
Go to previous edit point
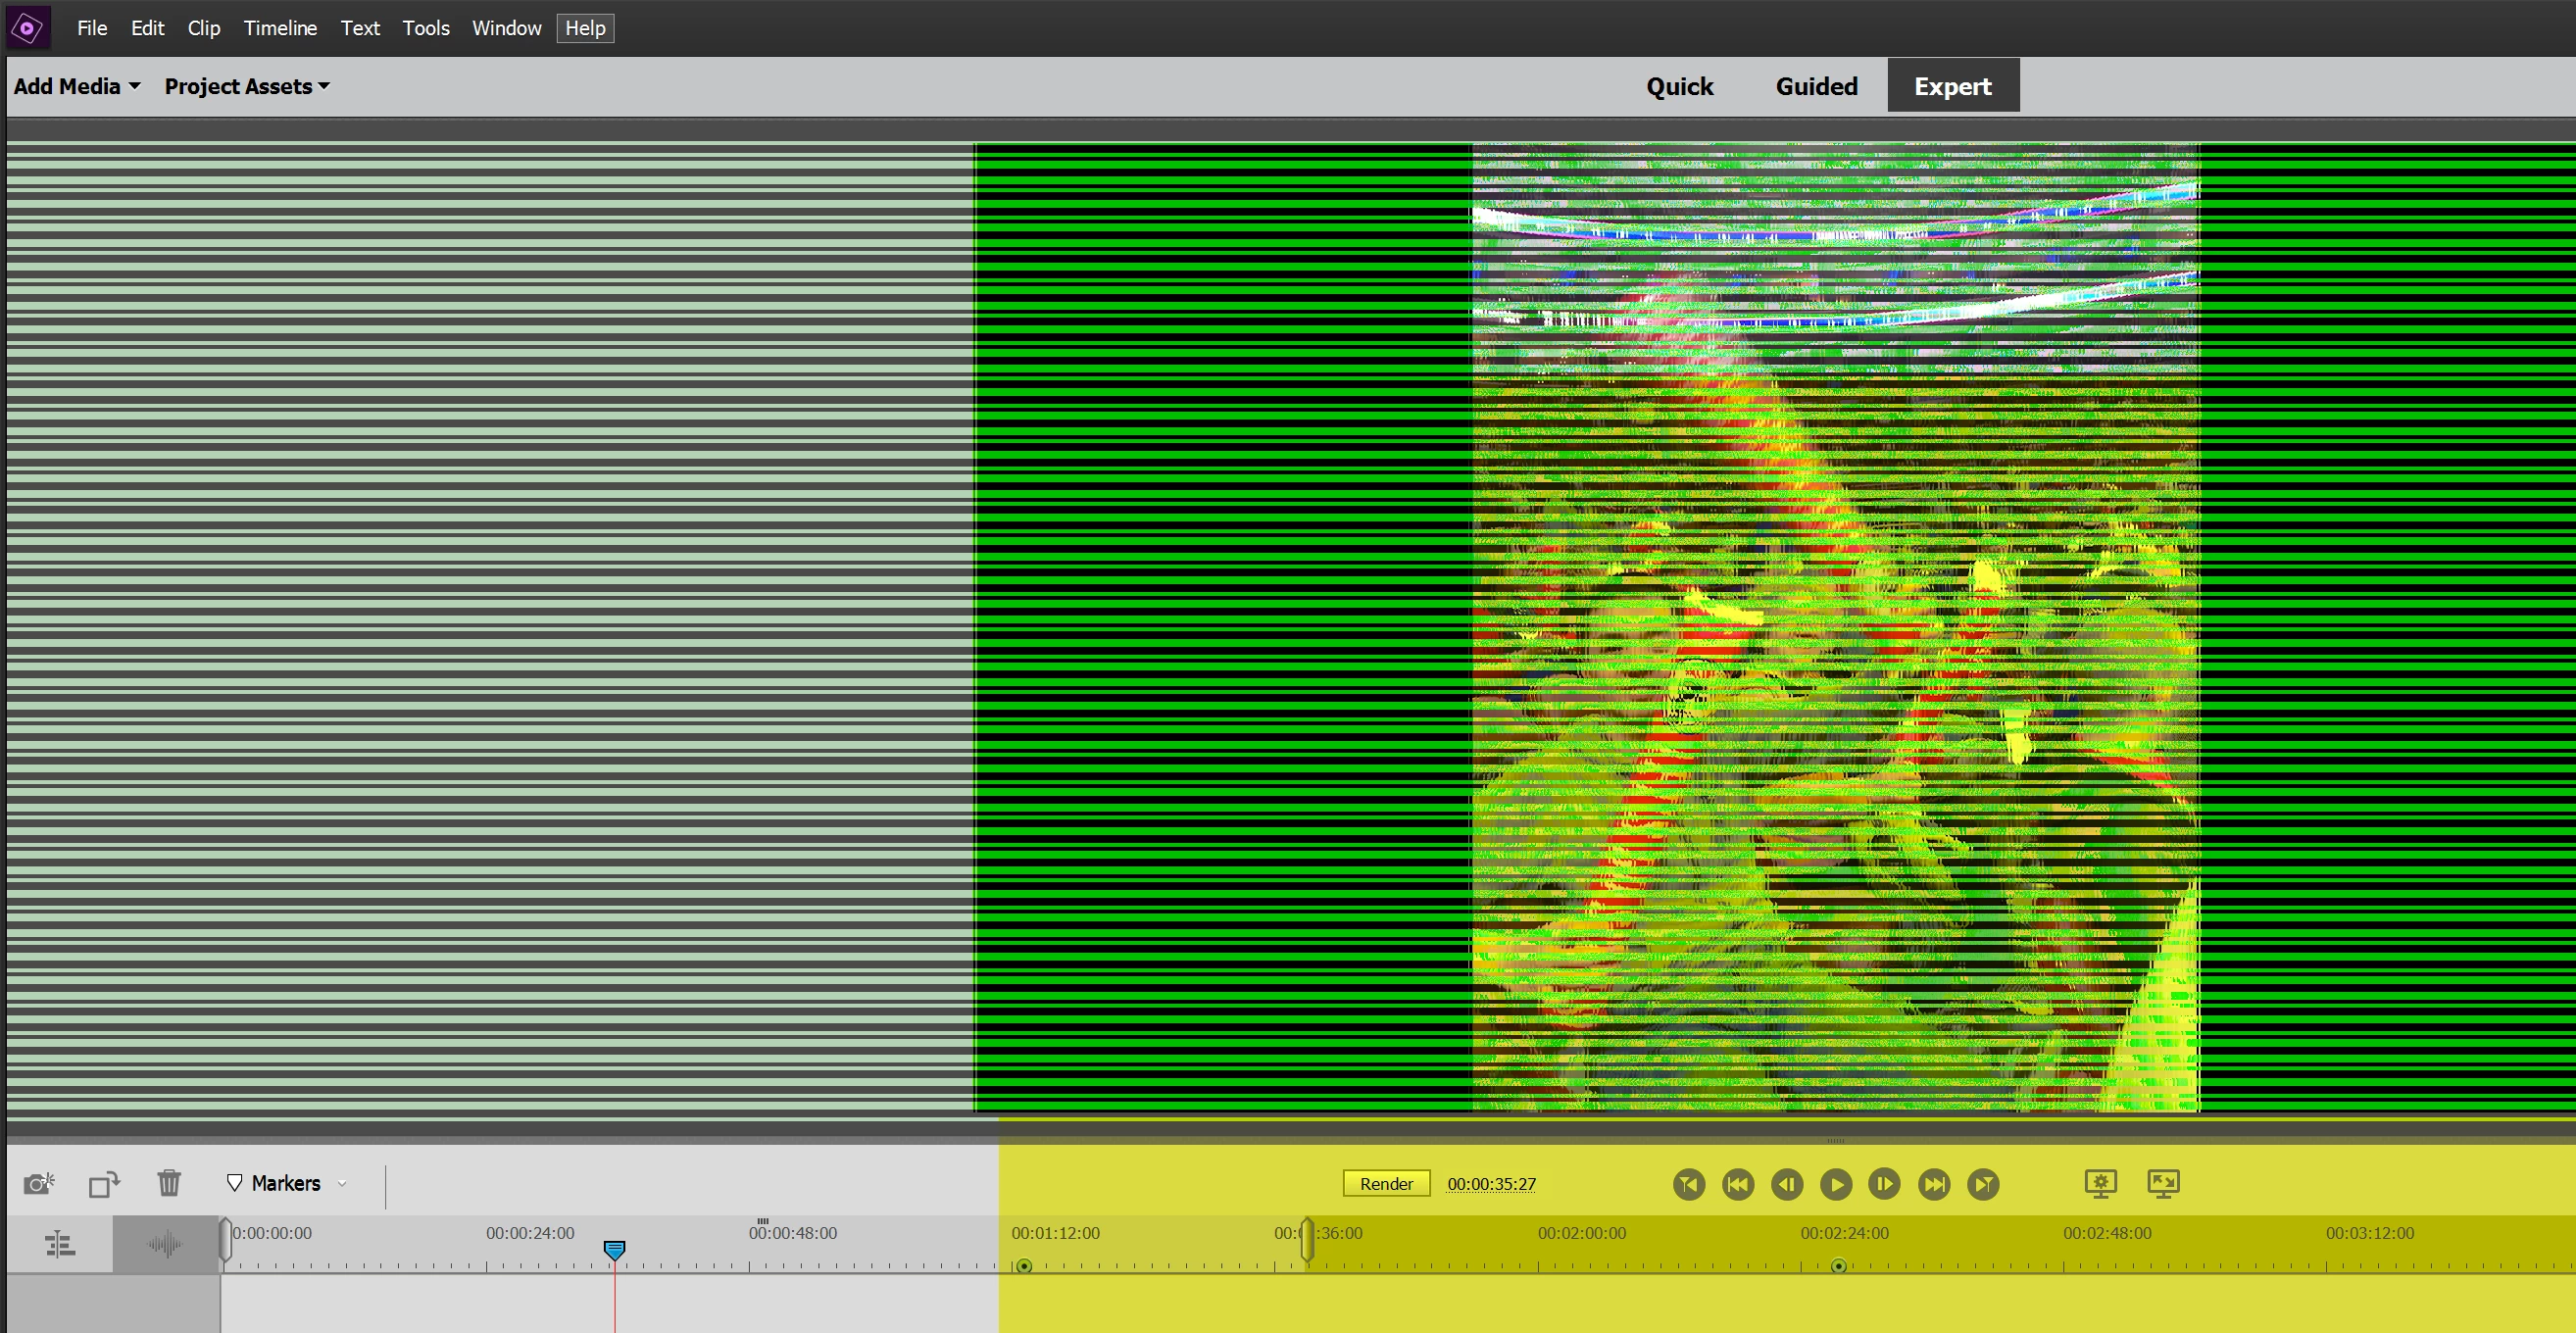pyautogui.click(x=1738, y=1185)
